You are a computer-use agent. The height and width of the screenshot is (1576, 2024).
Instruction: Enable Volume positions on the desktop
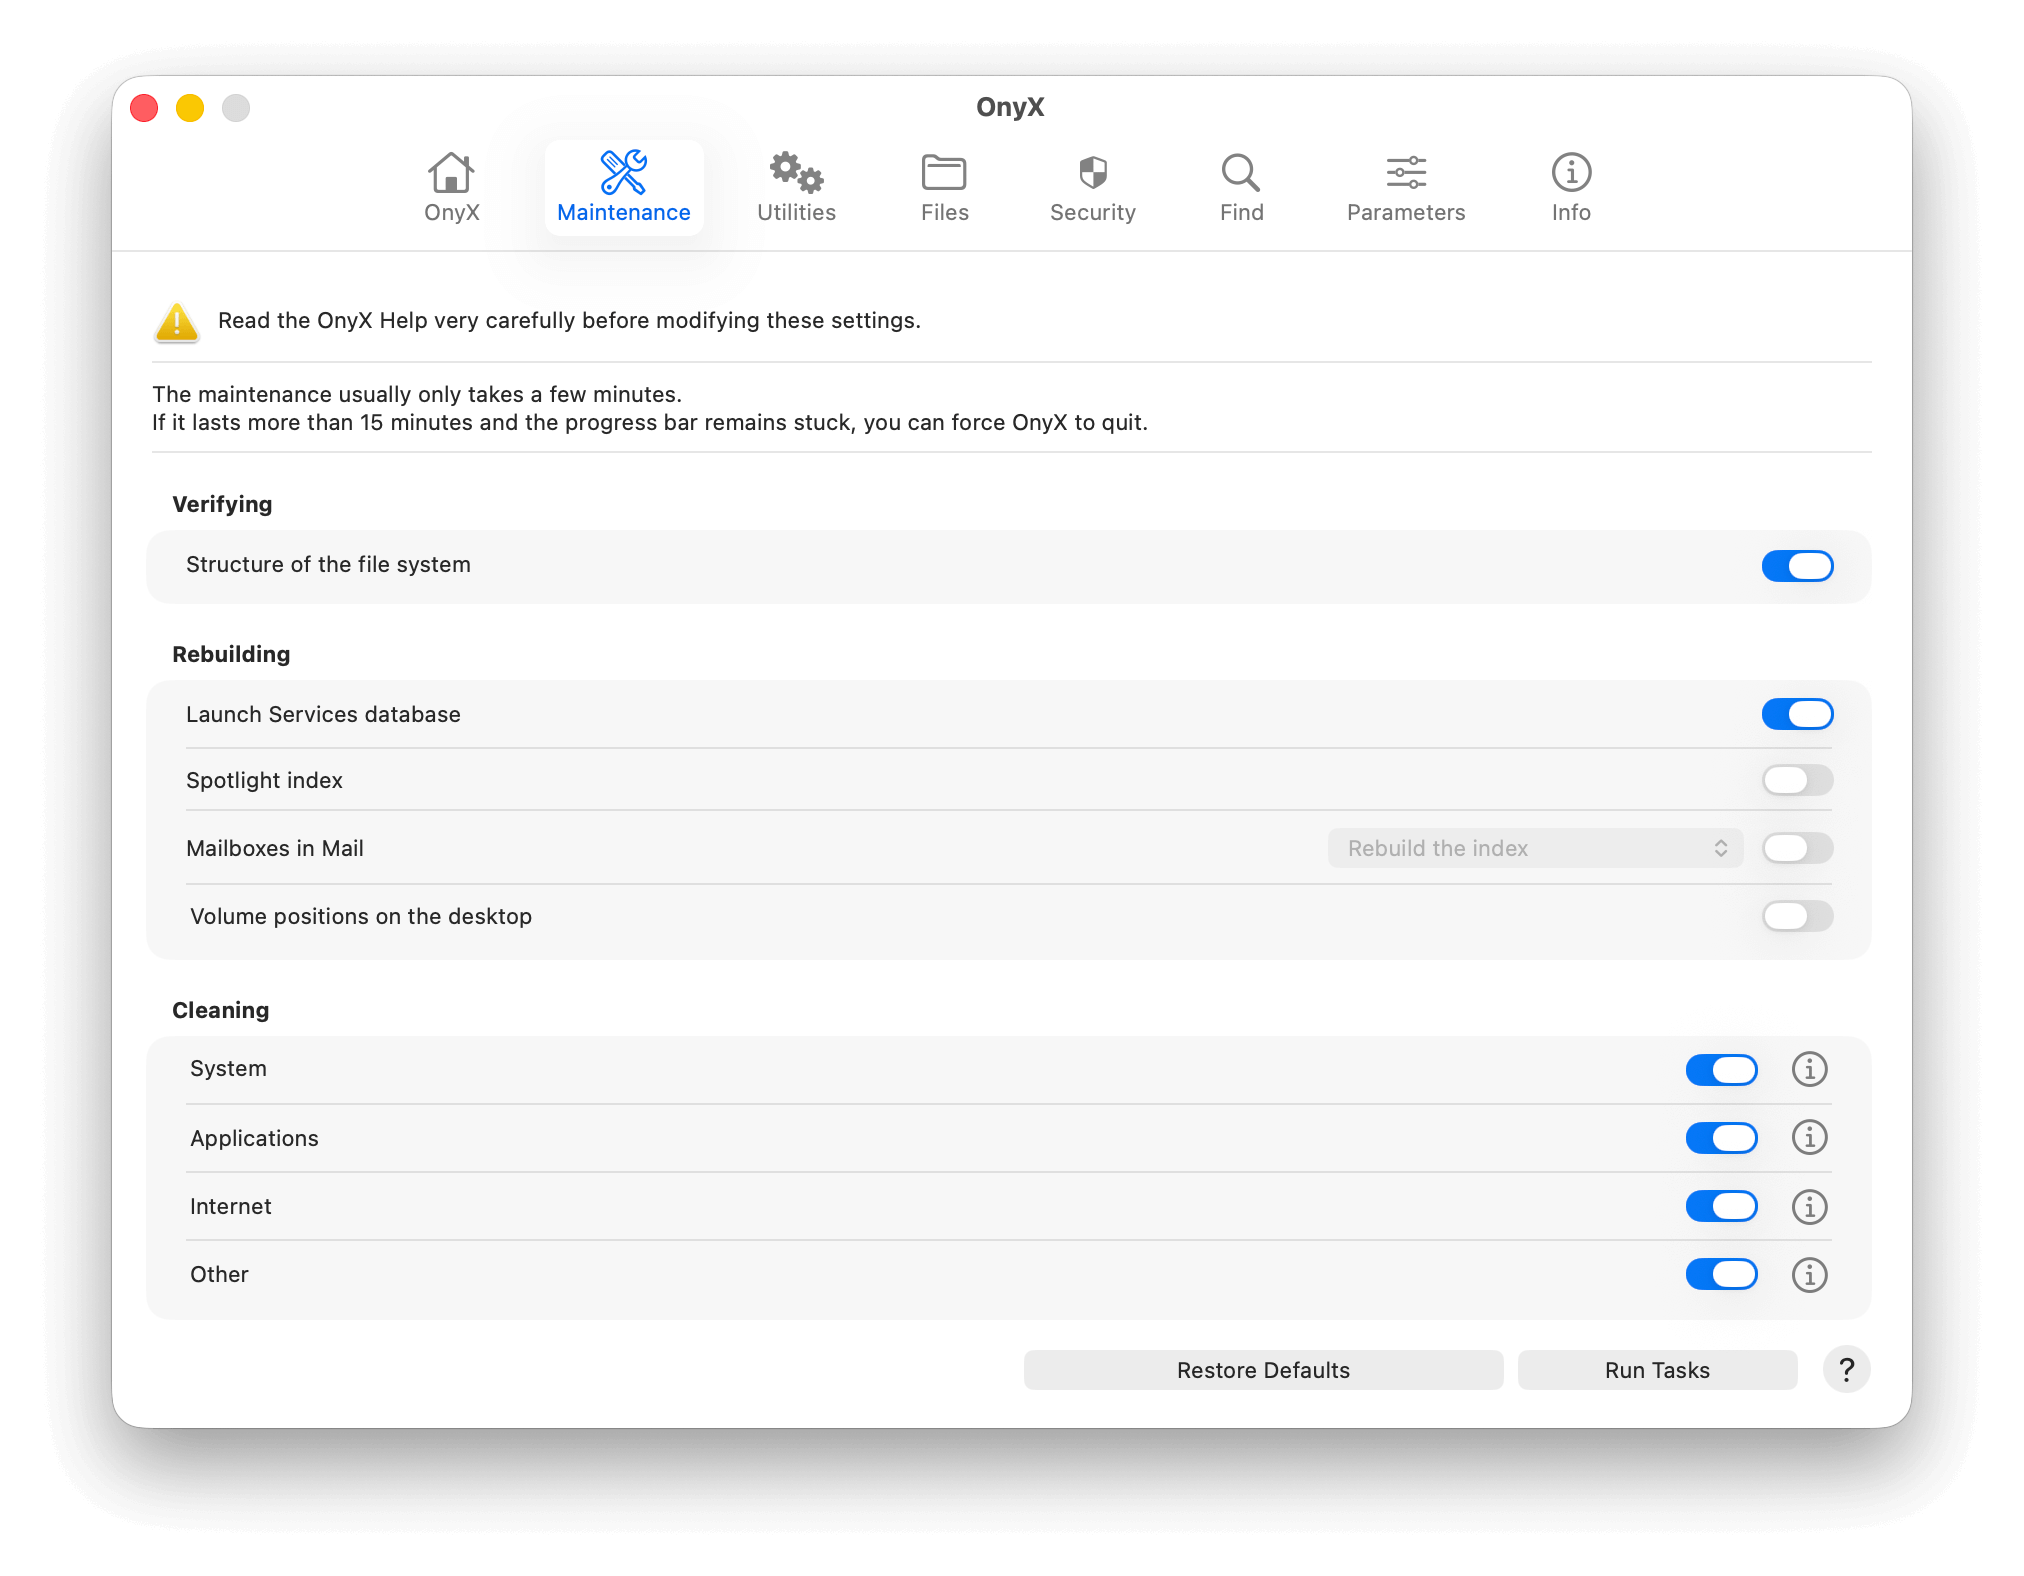1797,916
